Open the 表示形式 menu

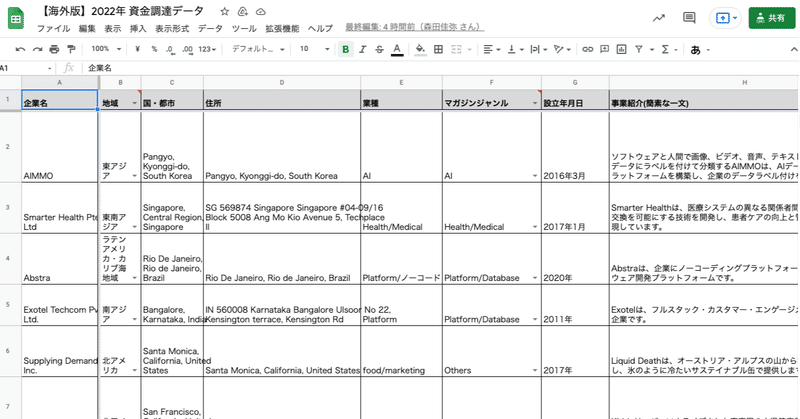pos(172,28)
